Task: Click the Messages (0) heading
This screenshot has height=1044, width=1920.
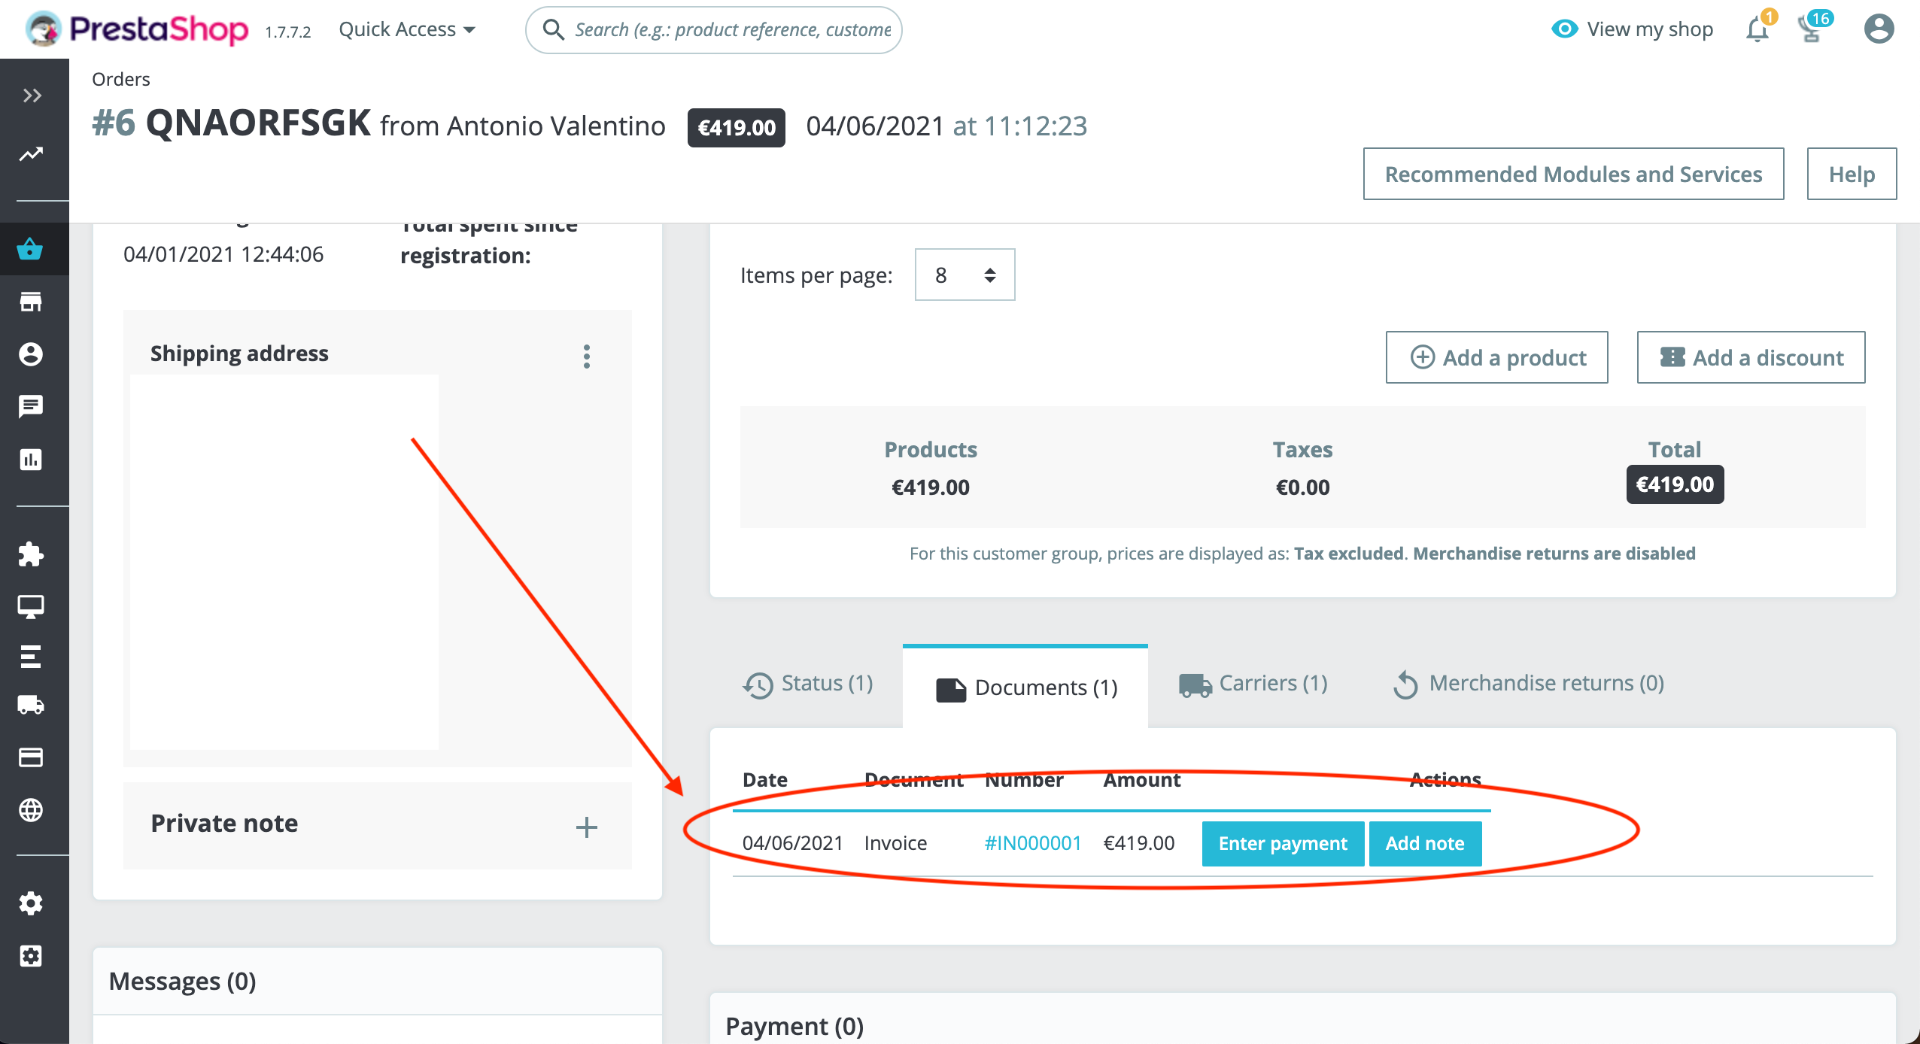Action: [182, 981]
